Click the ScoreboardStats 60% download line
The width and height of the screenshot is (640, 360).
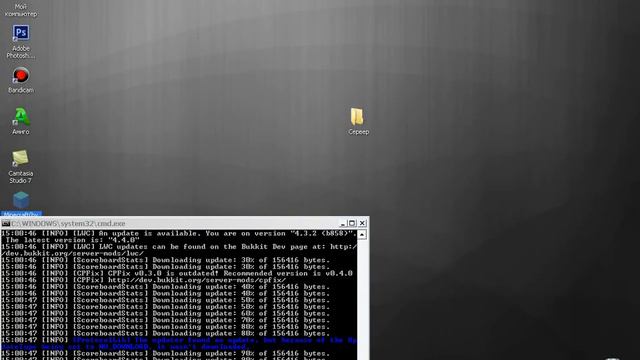point(165,313)
